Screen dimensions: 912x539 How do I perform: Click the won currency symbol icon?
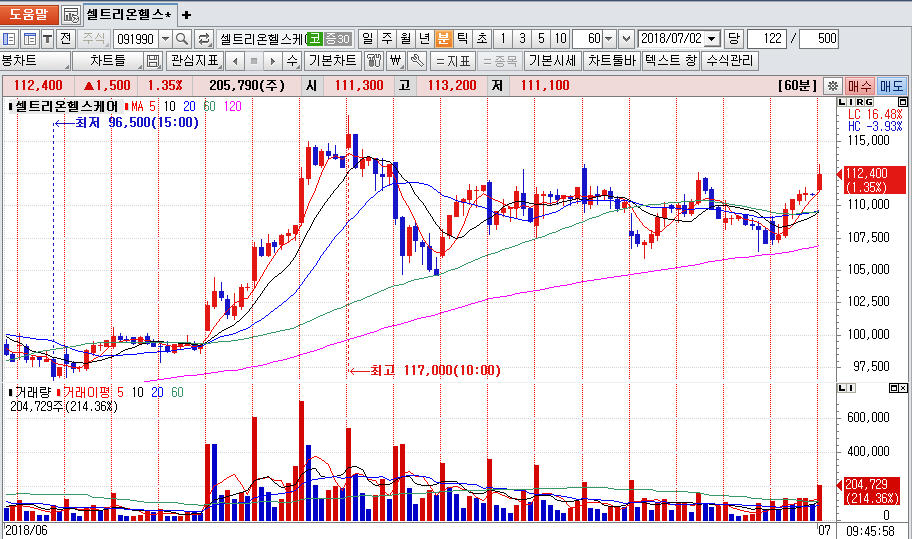[395, 61]
